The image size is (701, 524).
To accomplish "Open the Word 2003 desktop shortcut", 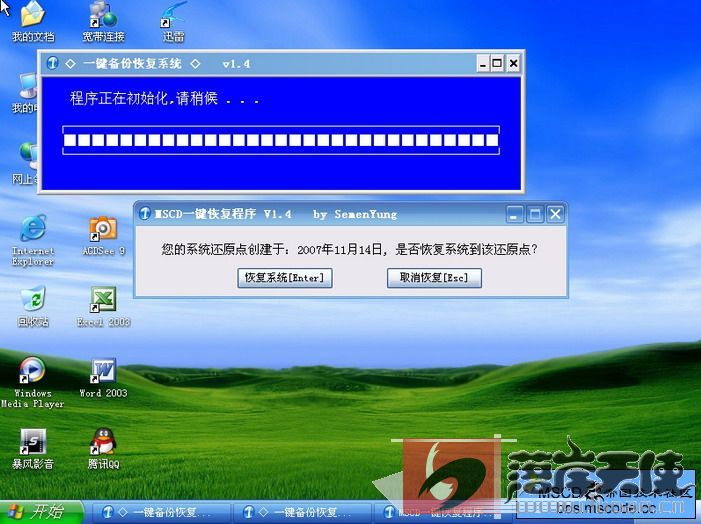I will [x=103, y=378].
